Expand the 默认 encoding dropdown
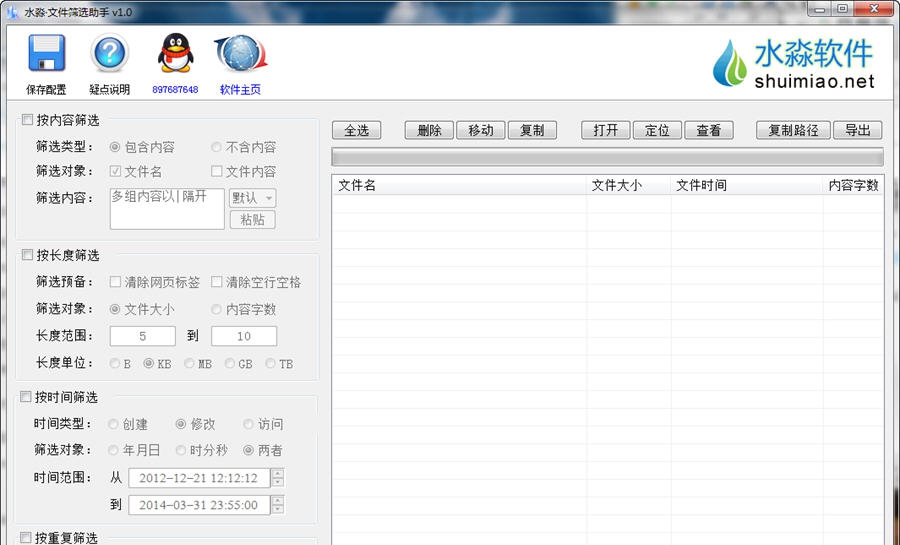The height and width of the screenshot is (545, 900). (x=253, y=198)
